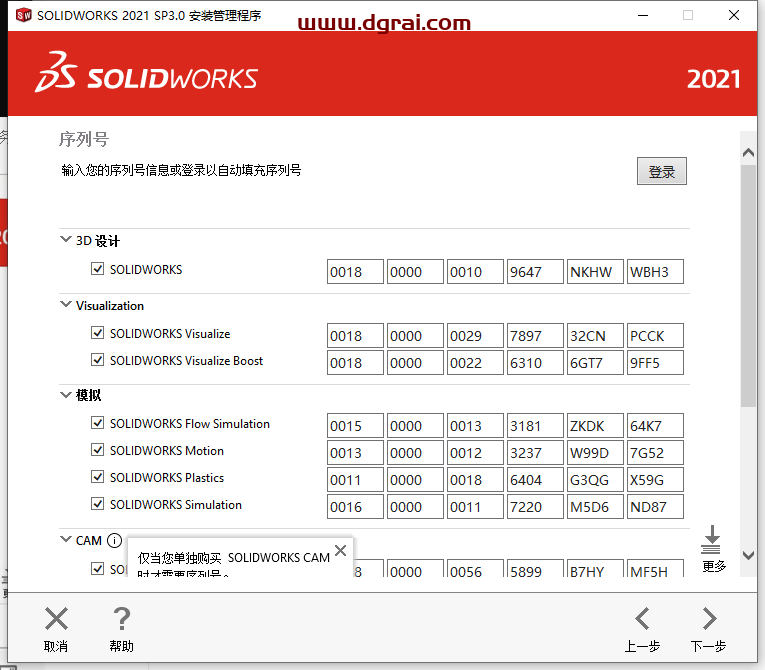
Task: Click the CAM info circle icon
Action: pyautogui.click(x=114, y=541)
